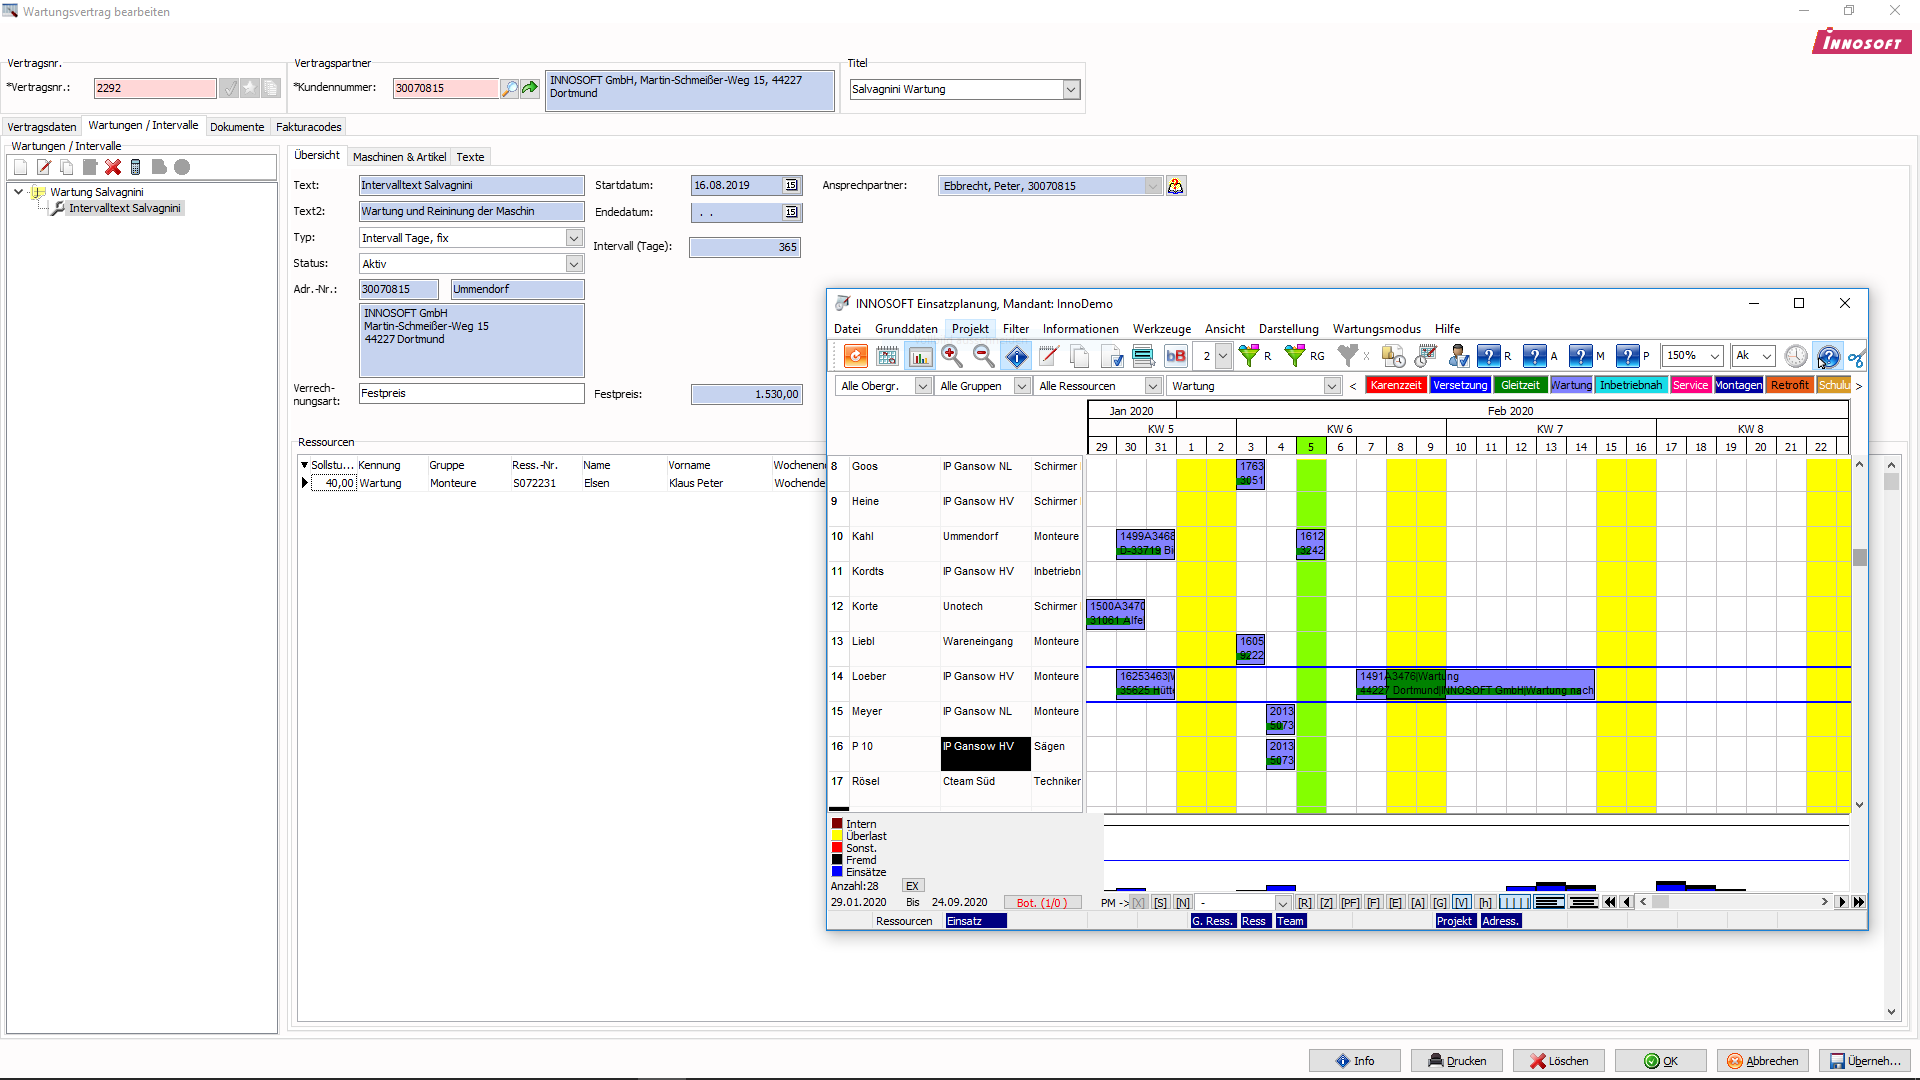The height and width of the screenshot is (1080, 1920).
Task: Click the red X delete icon in Wartungen toolbar
Action: tap(113, 167)
